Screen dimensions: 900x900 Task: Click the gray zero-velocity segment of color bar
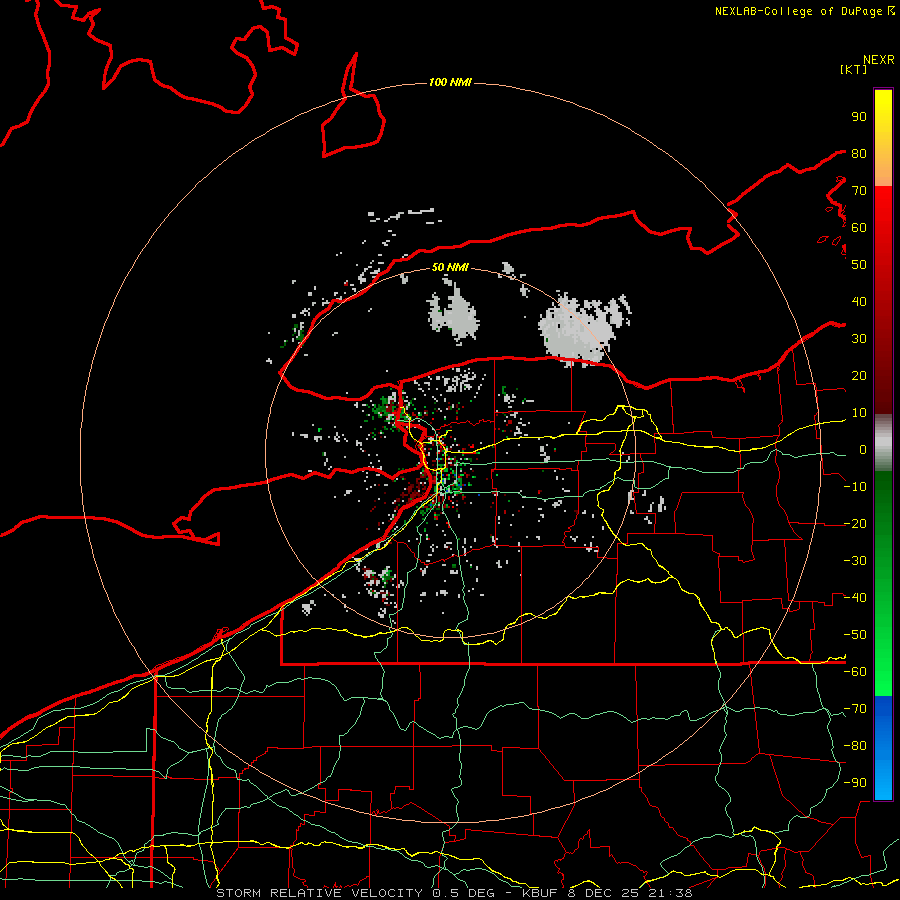tap(883, 442)
